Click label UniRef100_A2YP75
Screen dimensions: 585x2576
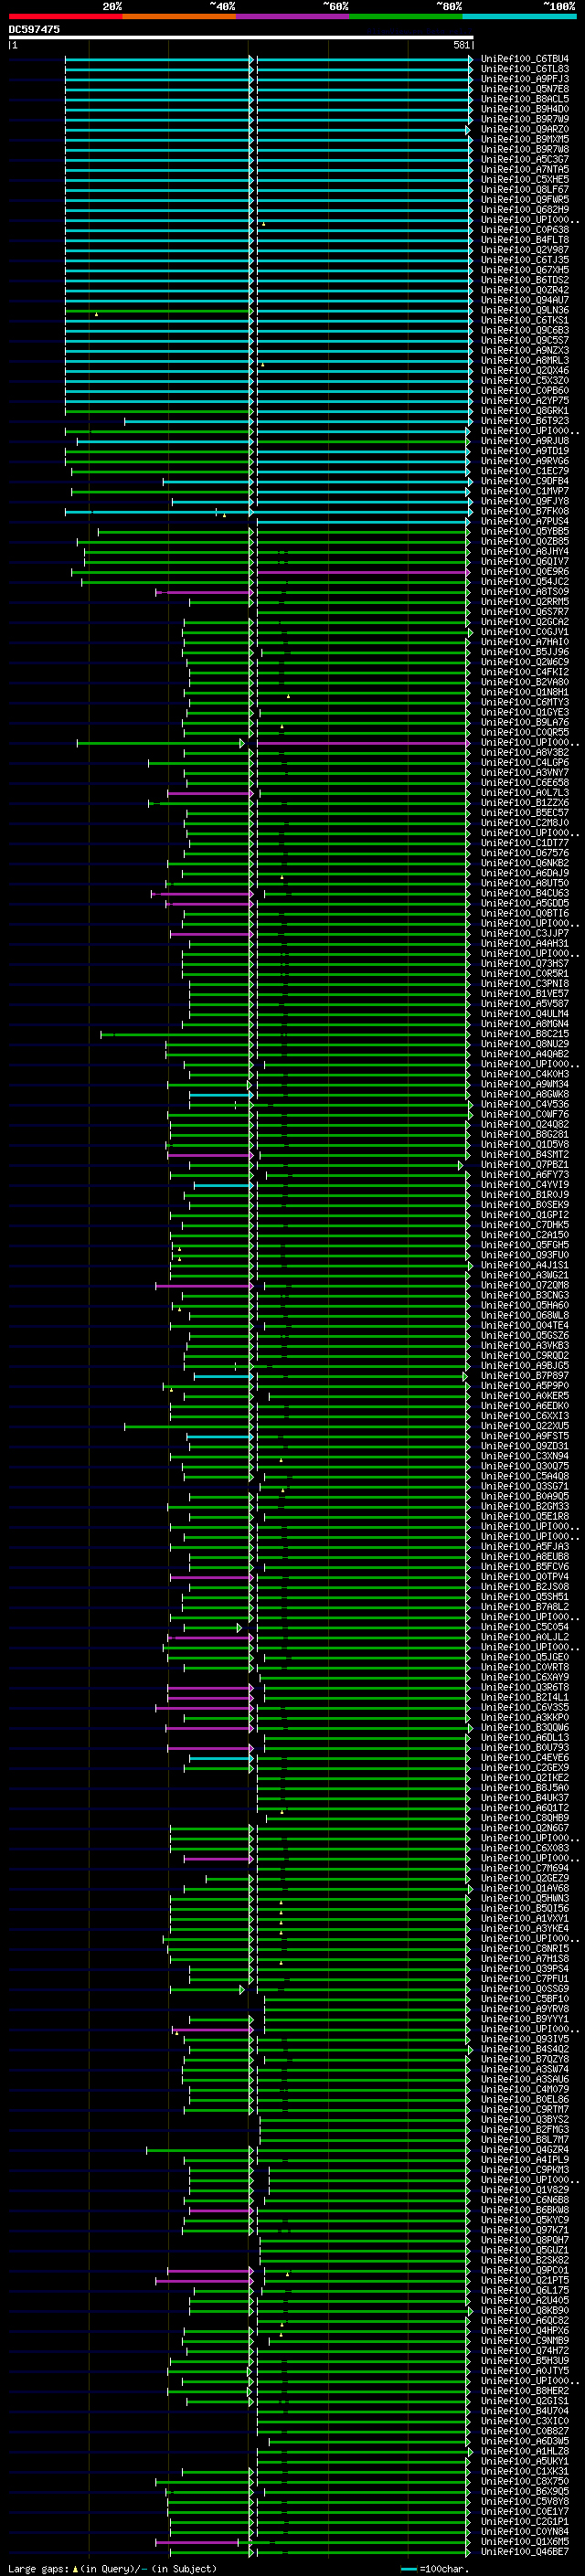(524, 401)
